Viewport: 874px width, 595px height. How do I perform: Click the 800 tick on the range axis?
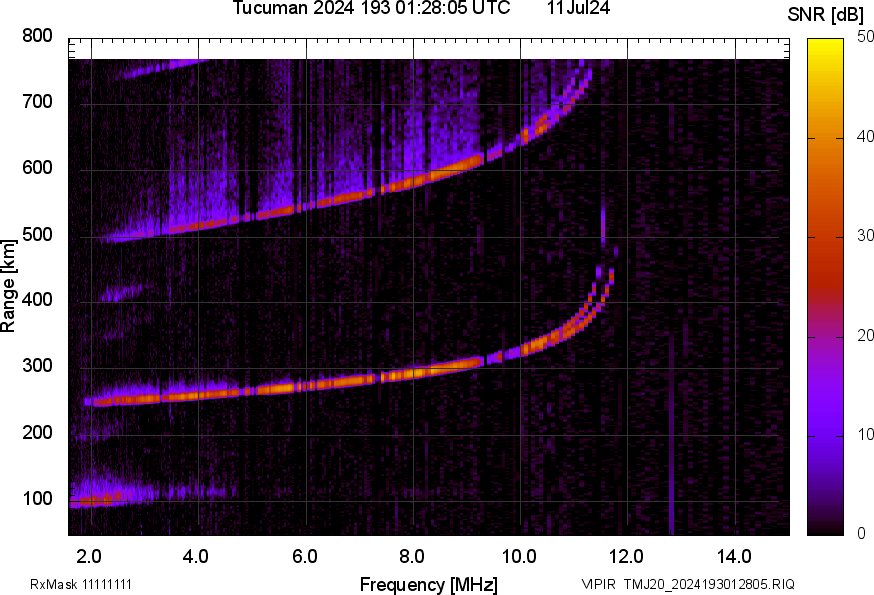[x=38, y=37]
